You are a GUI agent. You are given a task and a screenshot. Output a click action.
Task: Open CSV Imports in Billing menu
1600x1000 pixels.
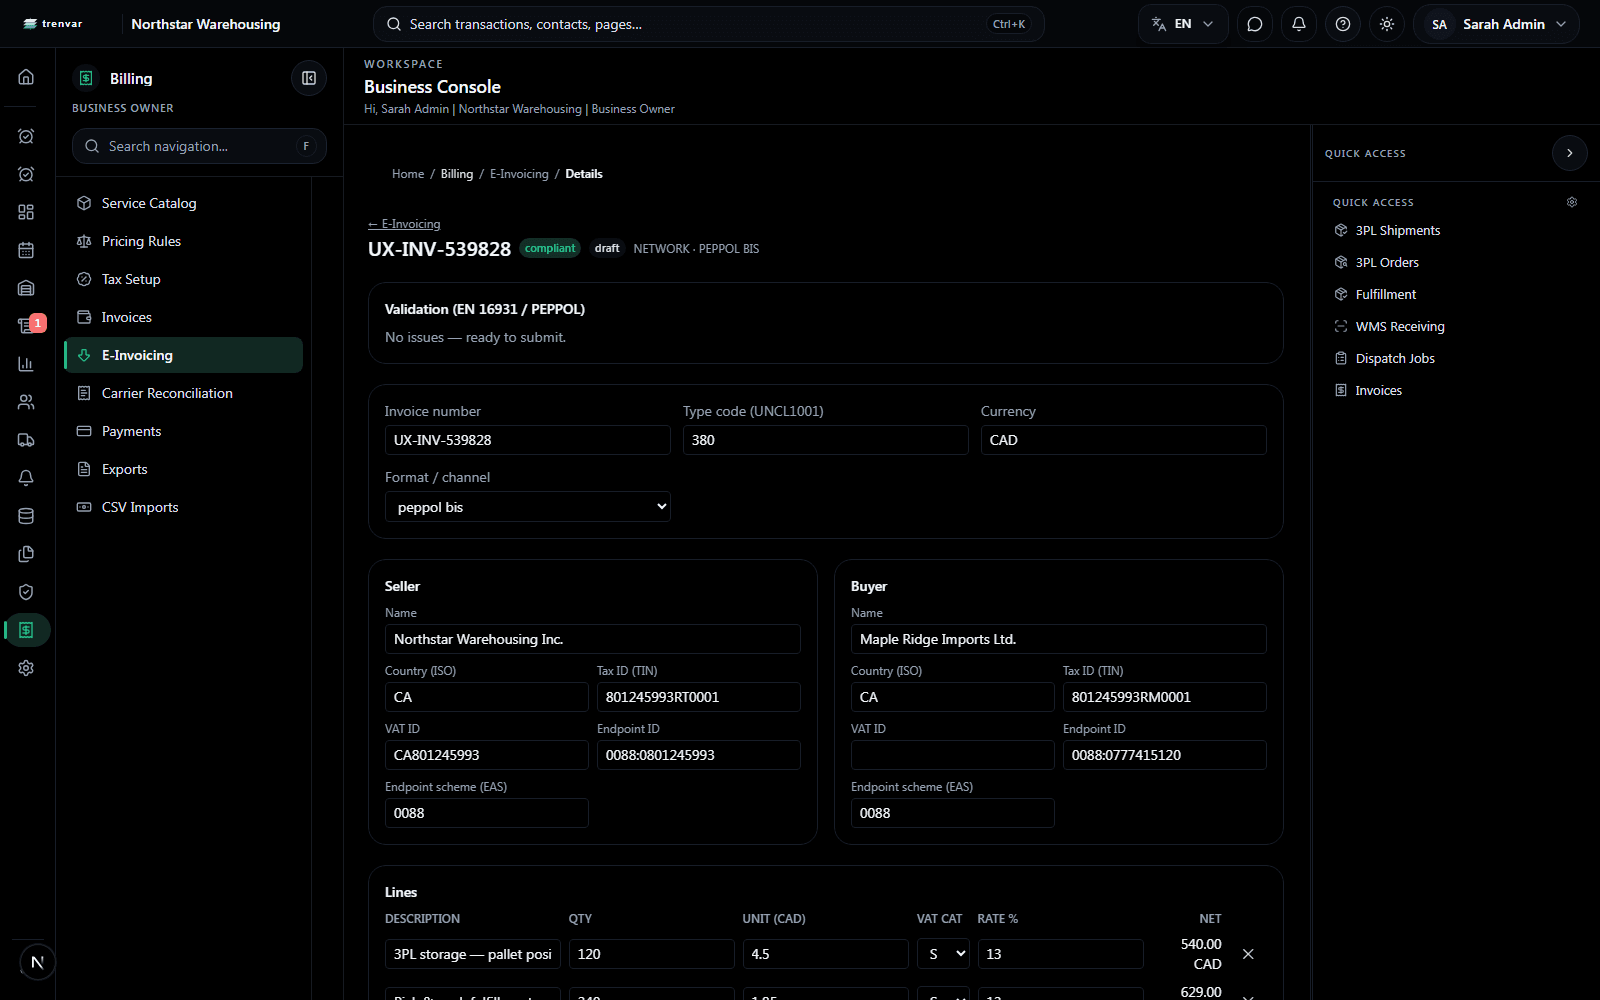(183, 507)
